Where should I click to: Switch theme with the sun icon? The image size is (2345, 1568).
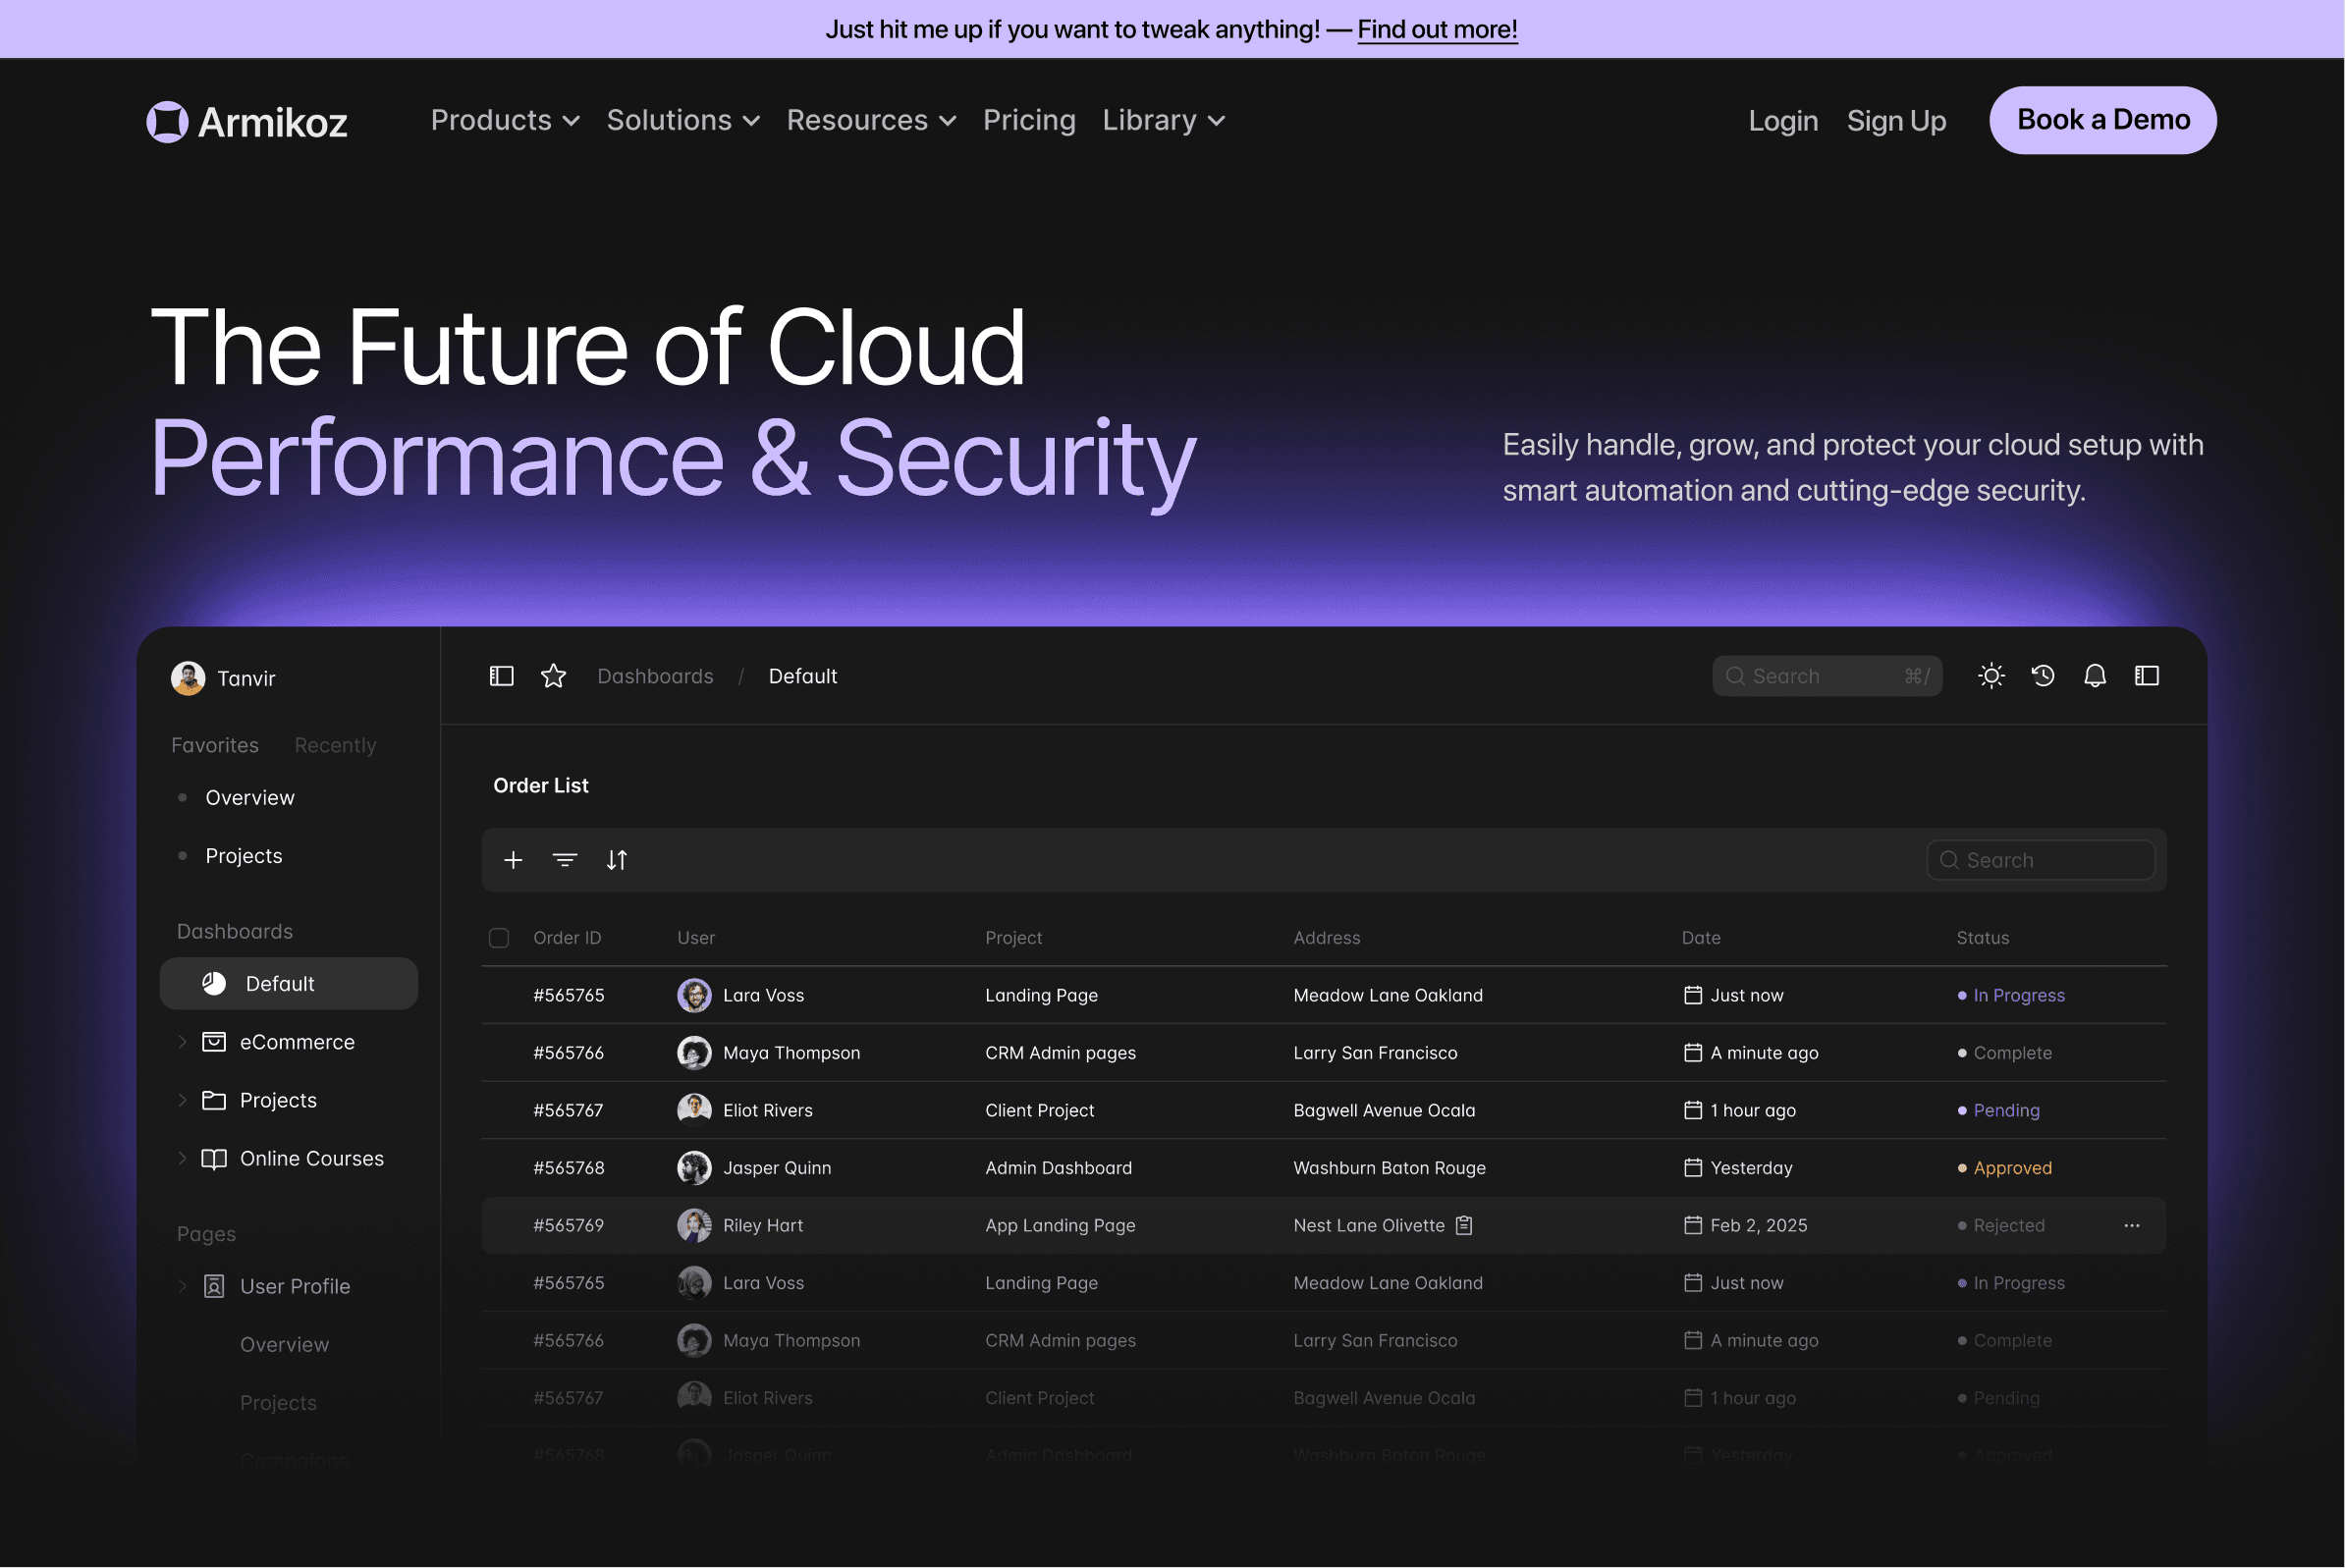point(1991,676)
